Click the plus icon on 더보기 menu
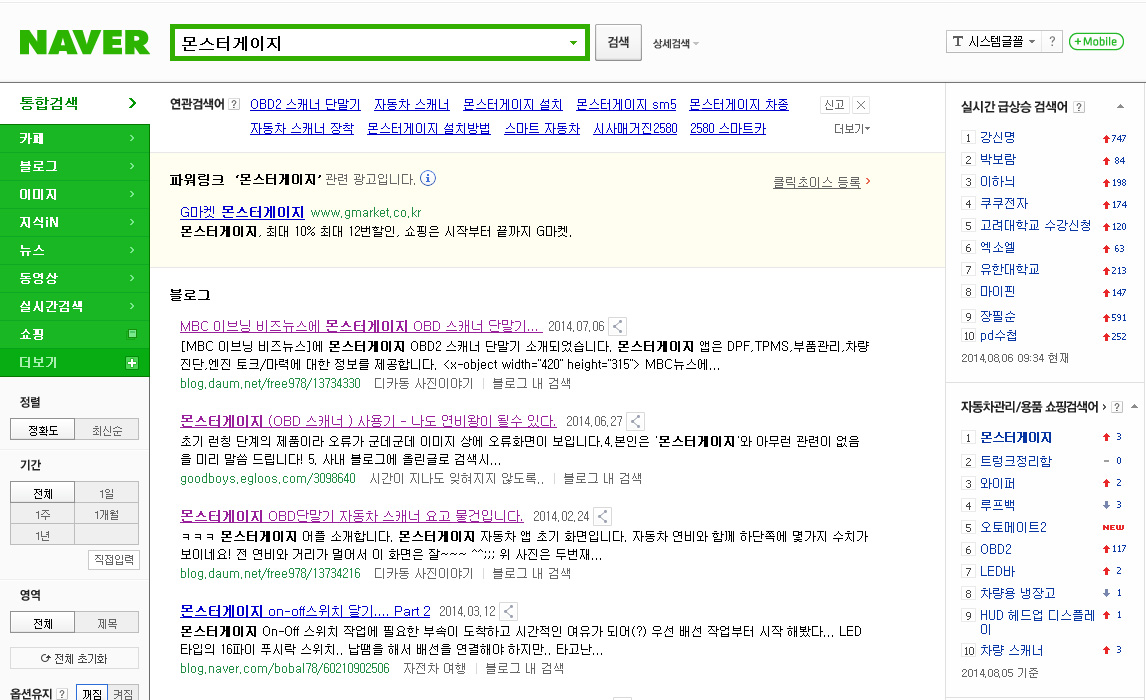 (x=132, y=363)
